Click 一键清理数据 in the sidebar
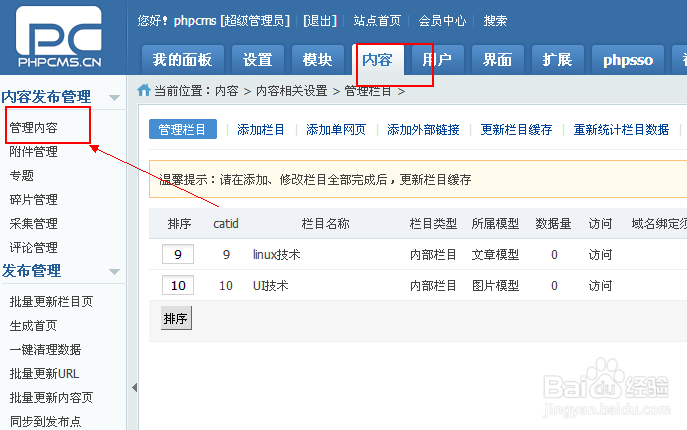 point(46,350)
